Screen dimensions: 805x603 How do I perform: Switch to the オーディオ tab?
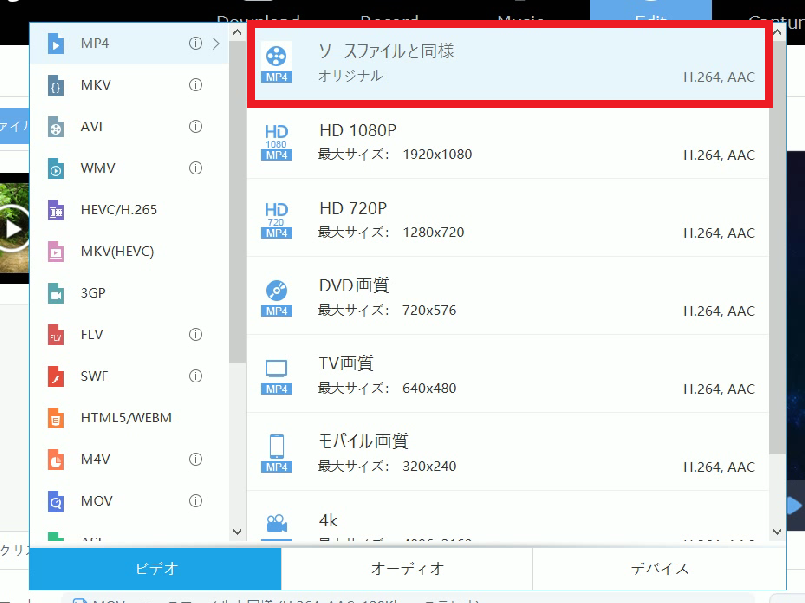pyautogui.click(x=407, y=569)
